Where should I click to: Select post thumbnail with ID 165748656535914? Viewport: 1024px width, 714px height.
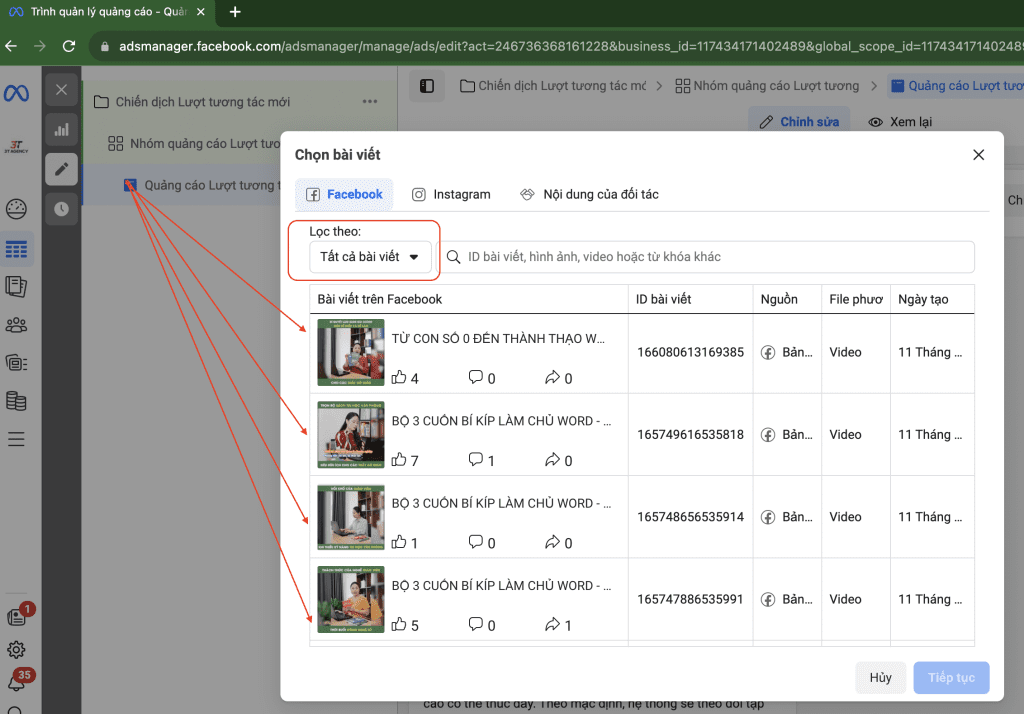[x=351, y=517]
